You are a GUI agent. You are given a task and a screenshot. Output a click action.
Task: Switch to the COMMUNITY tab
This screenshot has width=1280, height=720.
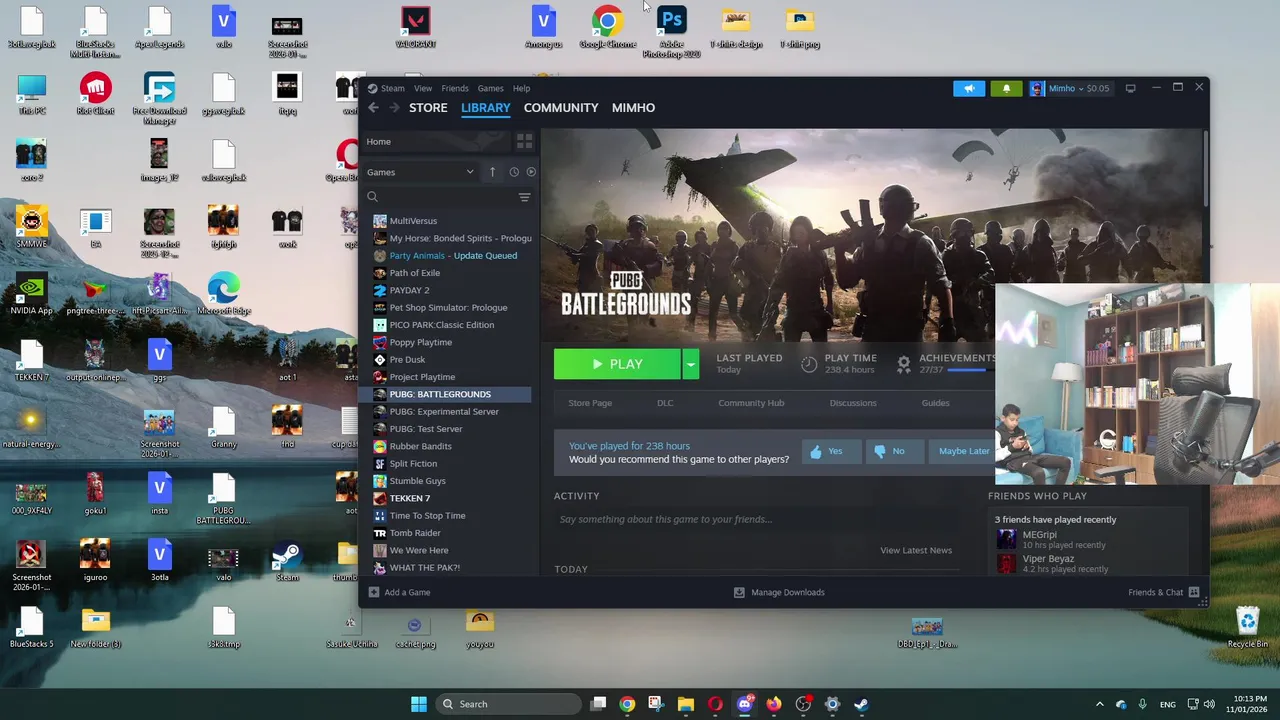click(561, 108)
